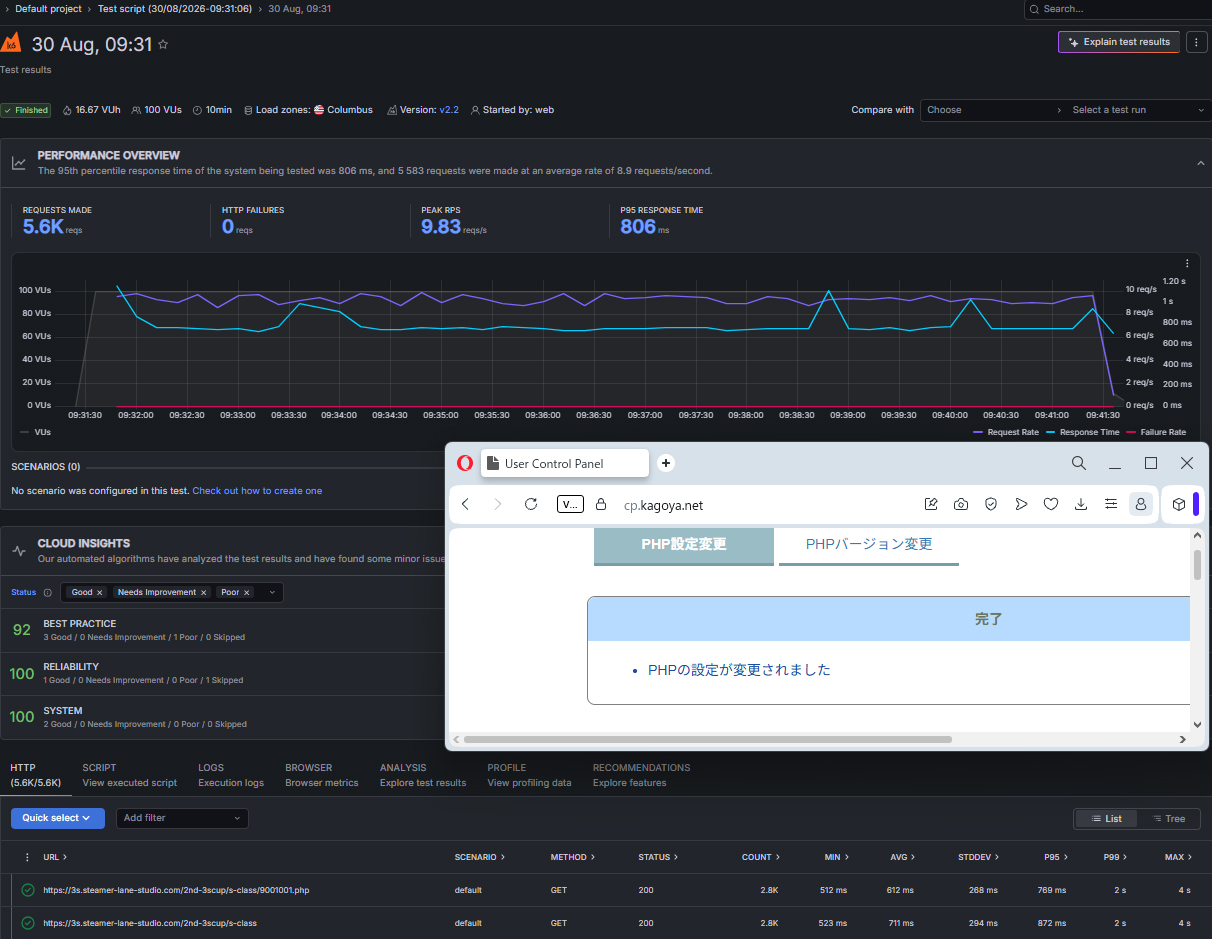Expand the BEST PRACTICE insight row
1212x939 pixels.
pos(222,630)
